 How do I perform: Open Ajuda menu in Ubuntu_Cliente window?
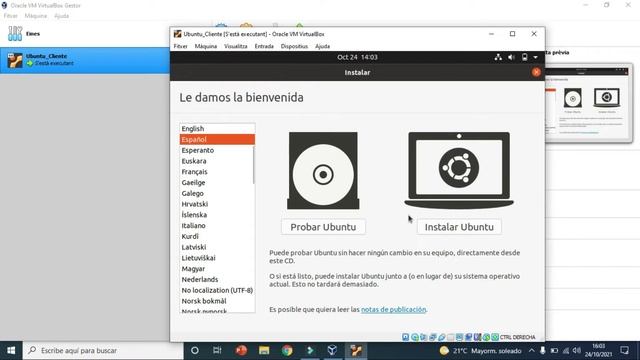tap(322, 46)
